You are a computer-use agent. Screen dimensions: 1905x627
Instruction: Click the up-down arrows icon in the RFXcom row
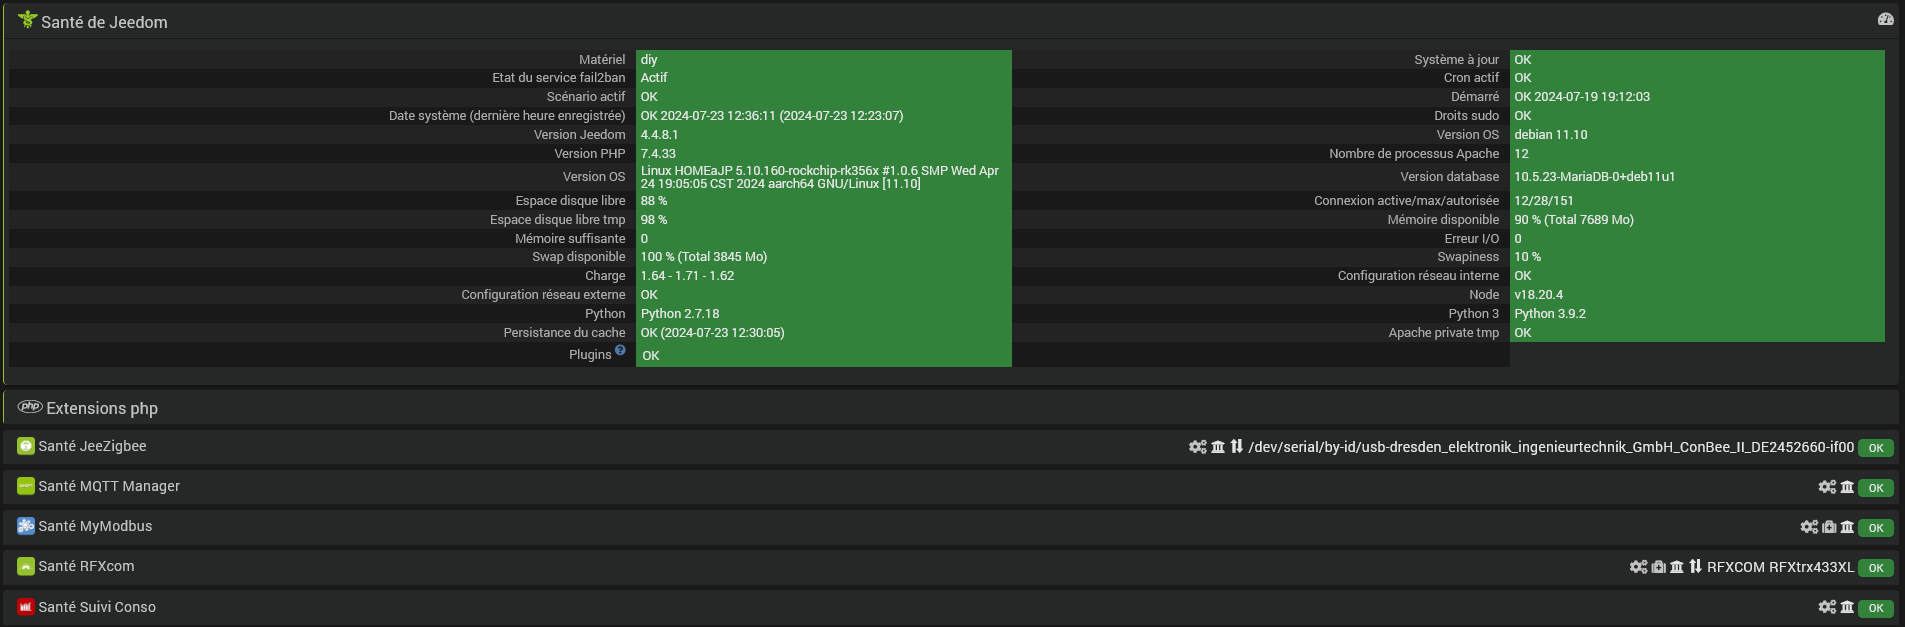tap(1695, 567)
